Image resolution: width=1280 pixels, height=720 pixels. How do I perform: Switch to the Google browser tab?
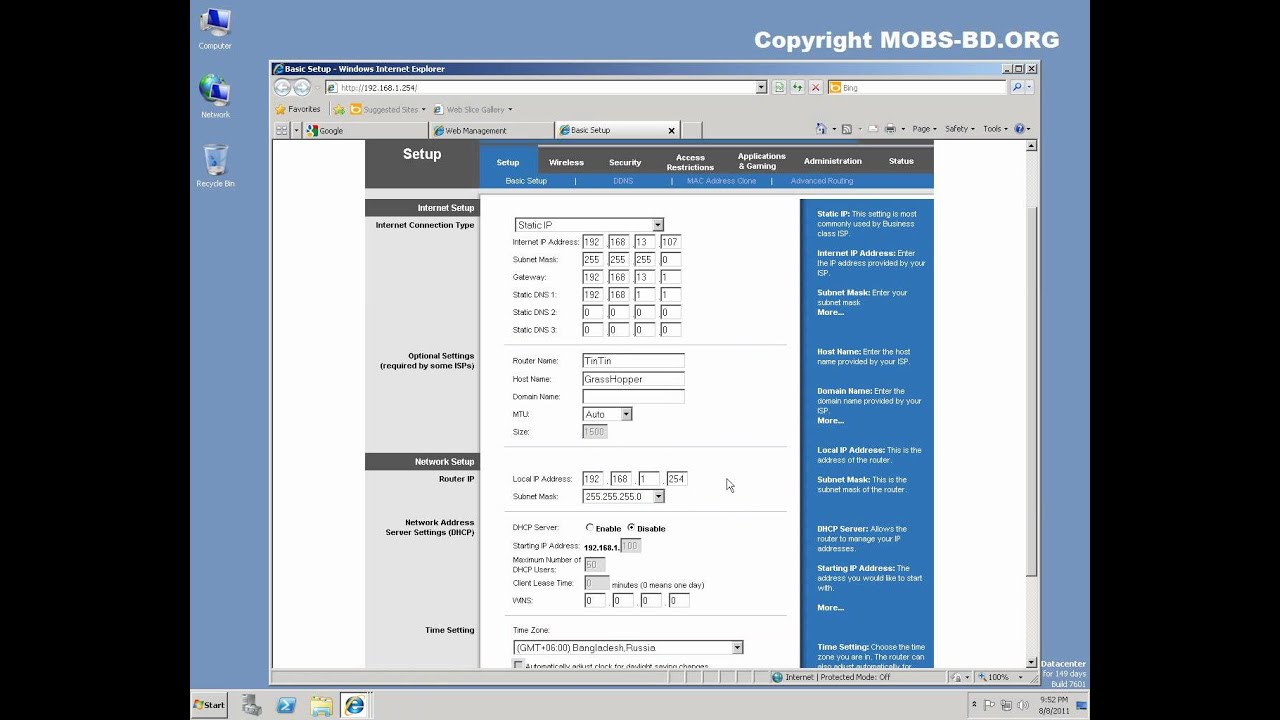coord(366,130)
